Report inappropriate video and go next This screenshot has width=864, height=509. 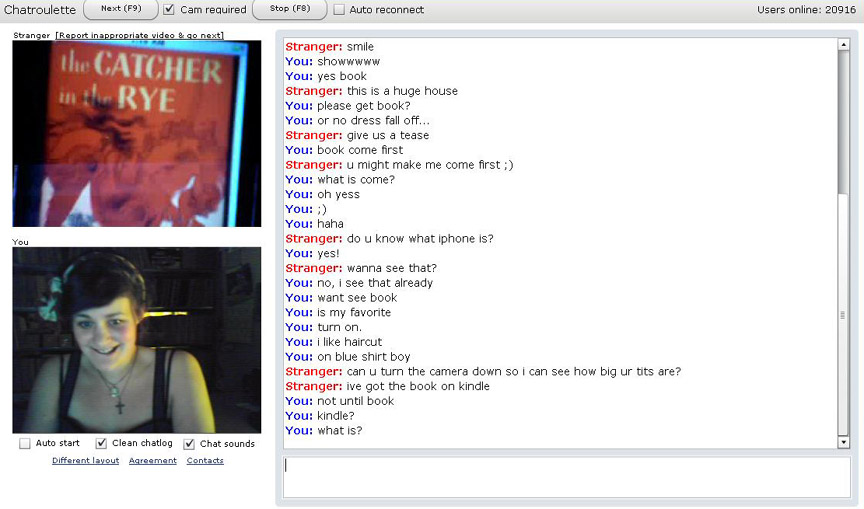(x=140, y=35)
